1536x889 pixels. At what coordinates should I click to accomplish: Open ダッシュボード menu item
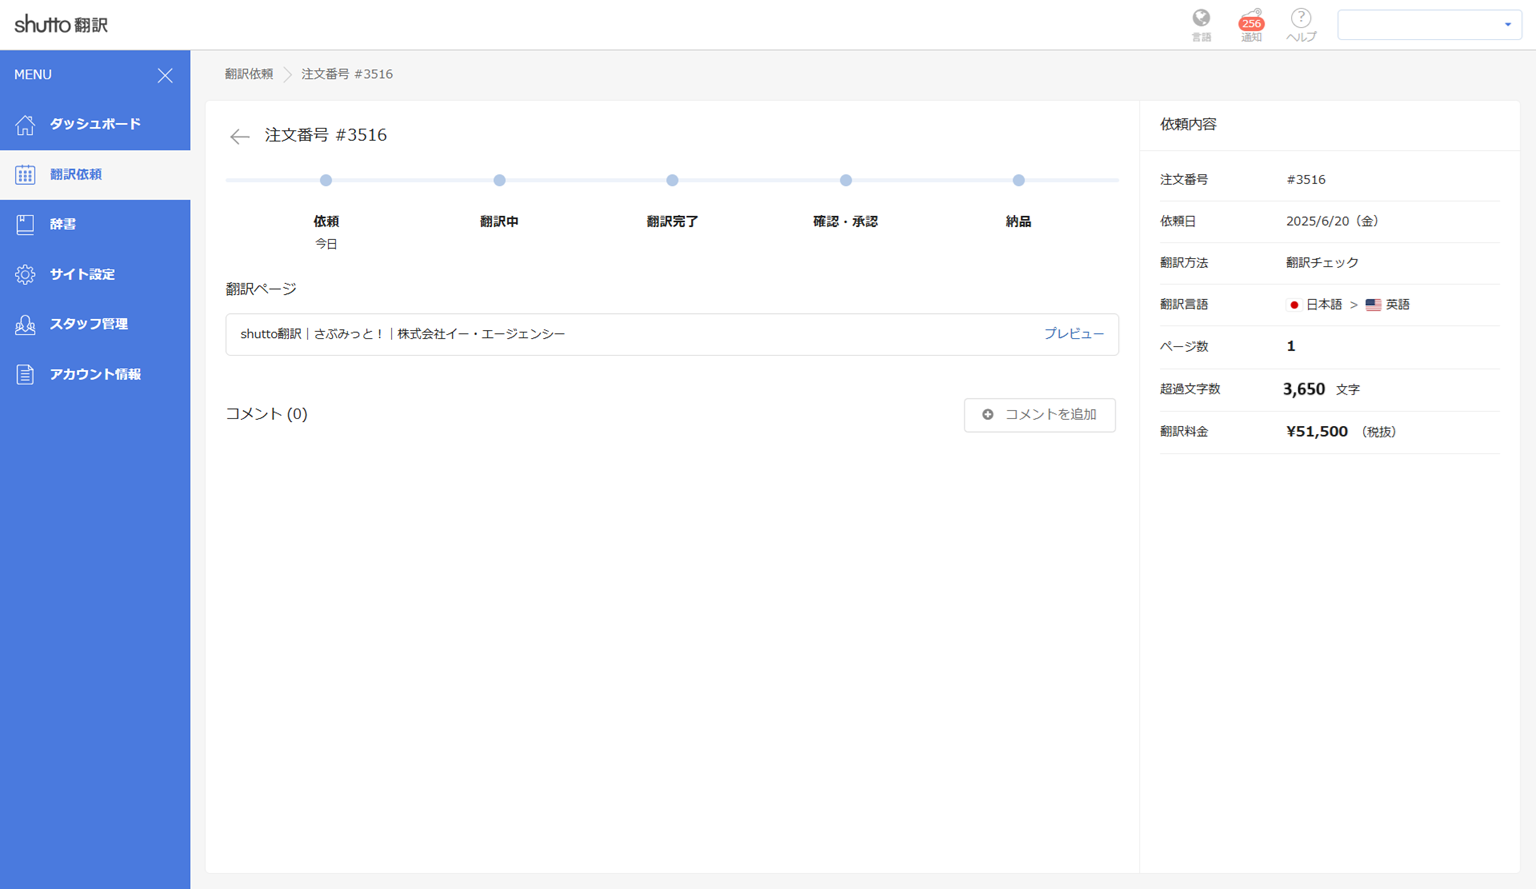[95, 124]
